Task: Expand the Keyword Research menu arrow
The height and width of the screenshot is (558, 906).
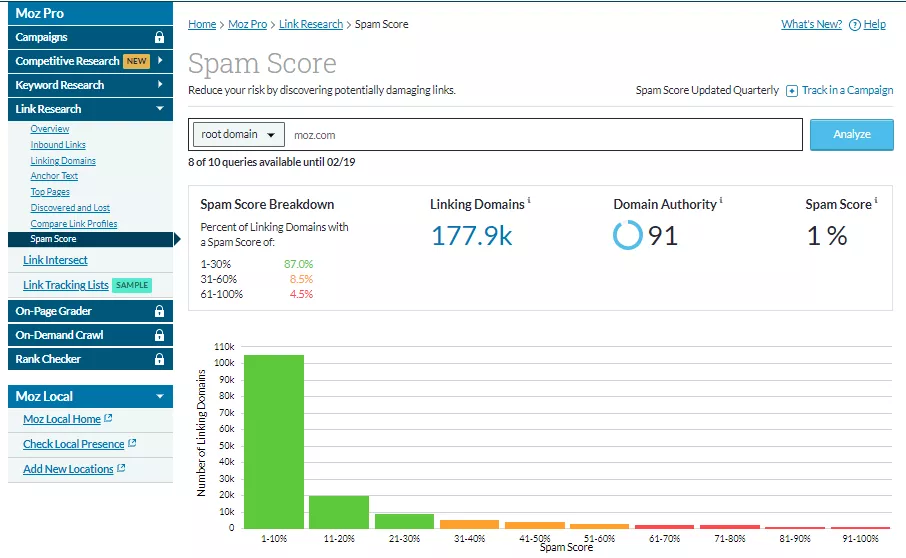Action: click(x=160, y=84)
